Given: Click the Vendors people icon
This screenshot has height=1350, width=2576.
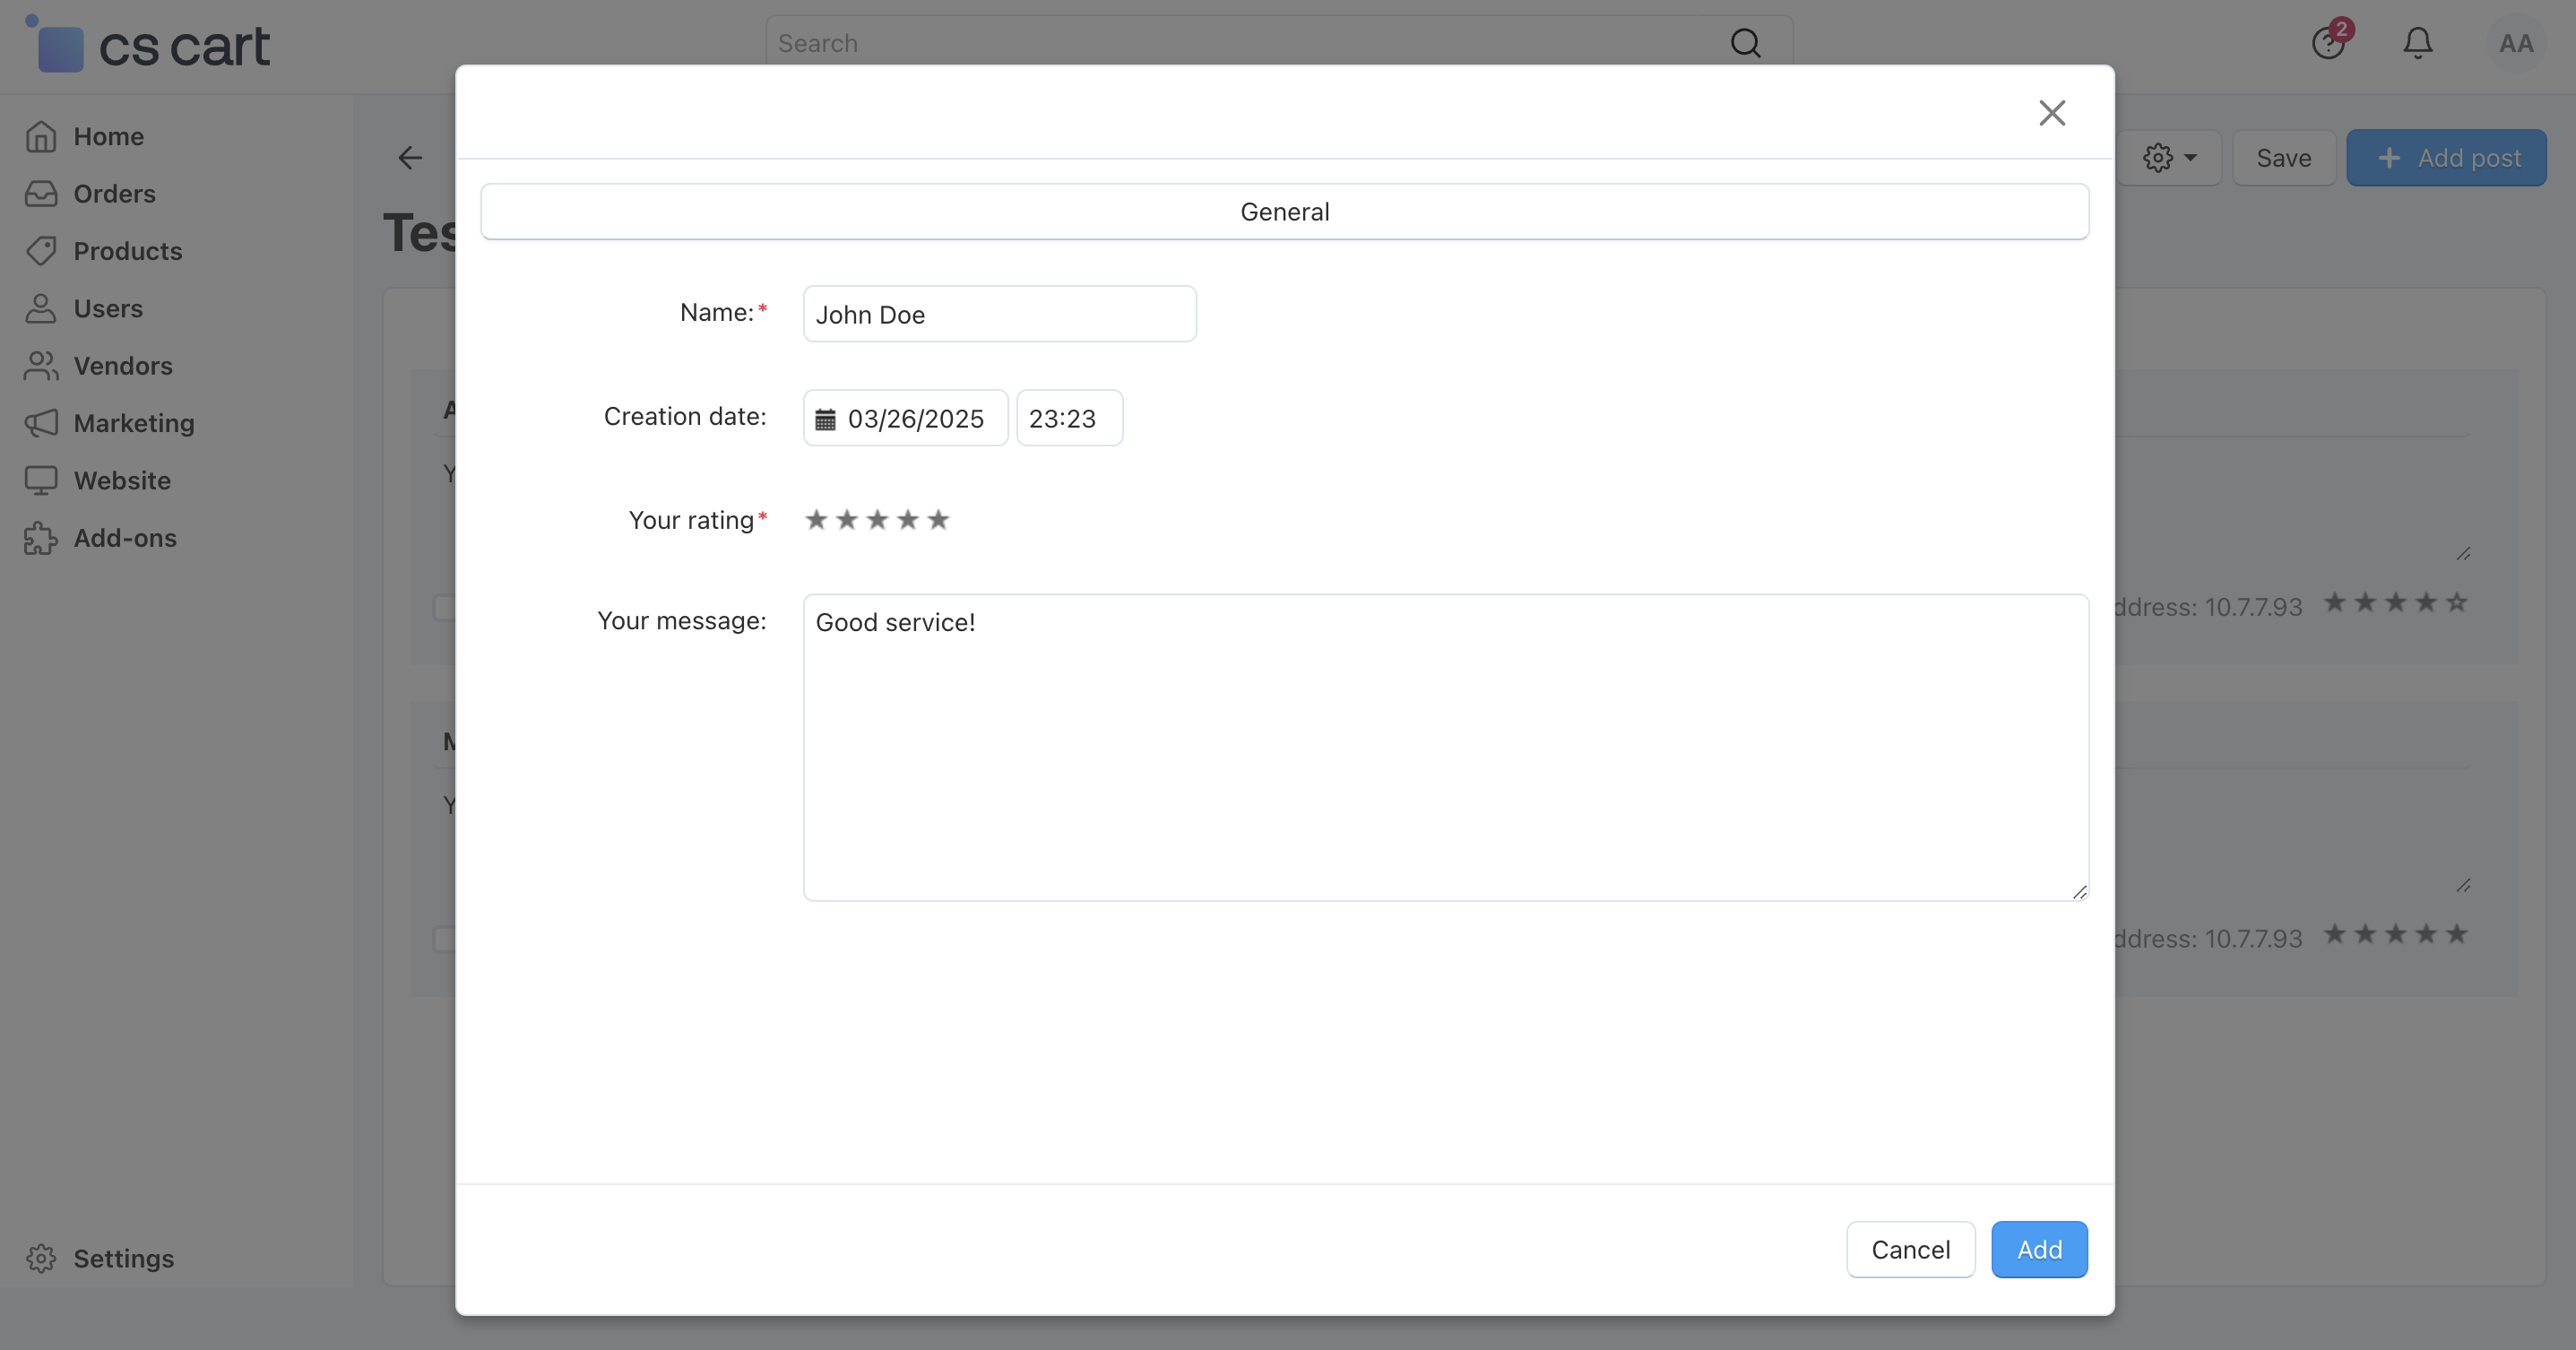Looking at the screenshot, I should pyautogui.click(x=41, y=365).
